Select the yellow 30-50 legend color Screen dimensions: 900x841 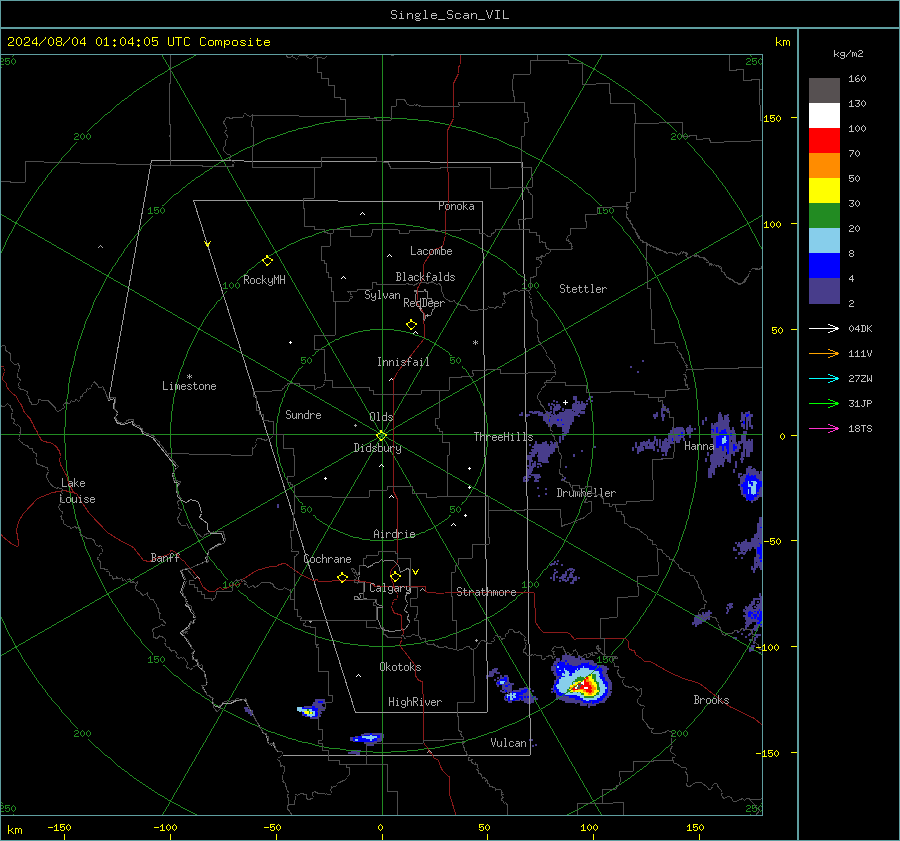pos(824,191)
